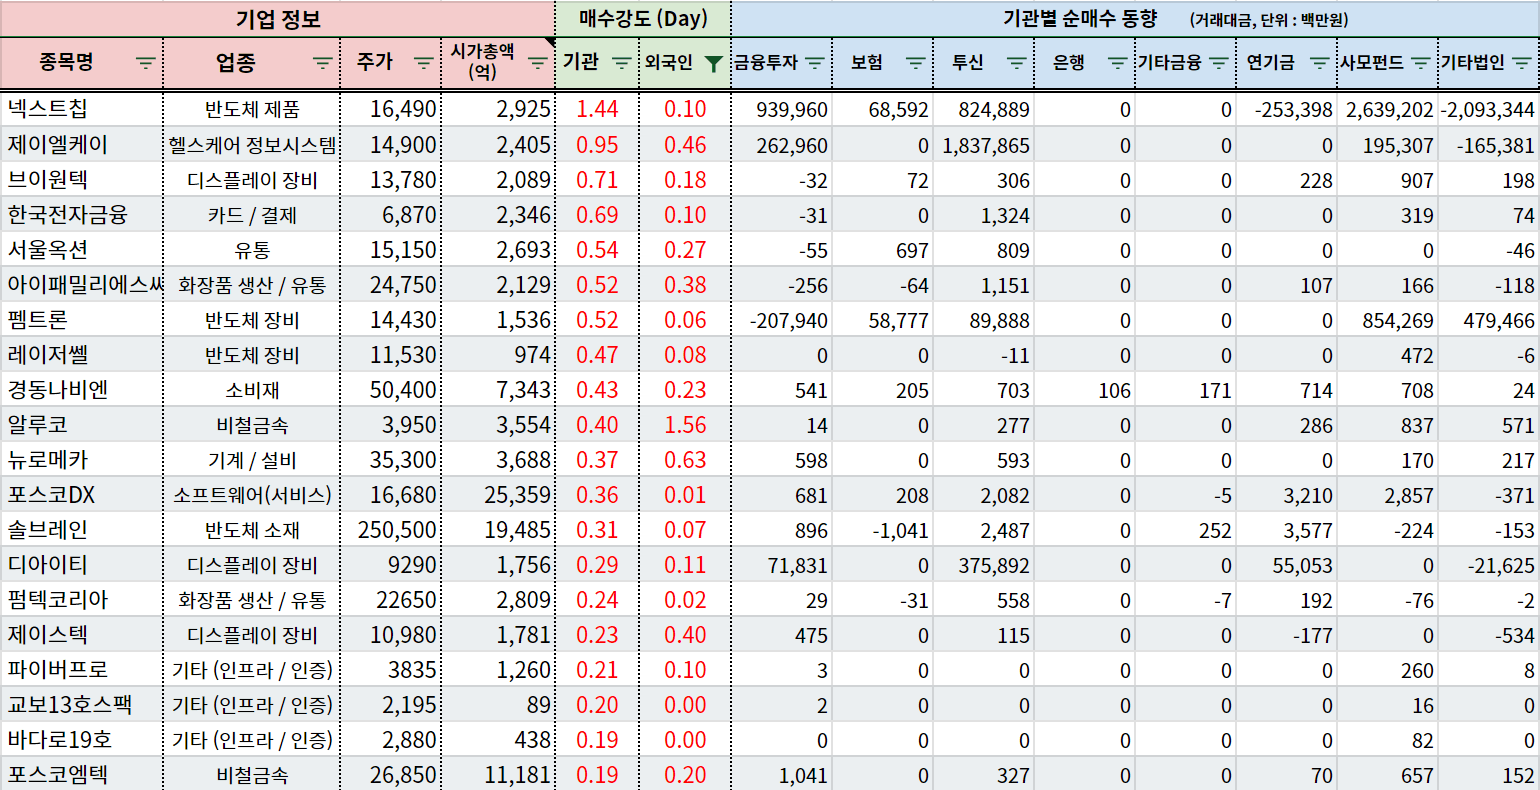This screenshot has height=790, width=1540.
Task: Select the 소프트웨어(서비스) sector cell
Action: pos(252,494)
